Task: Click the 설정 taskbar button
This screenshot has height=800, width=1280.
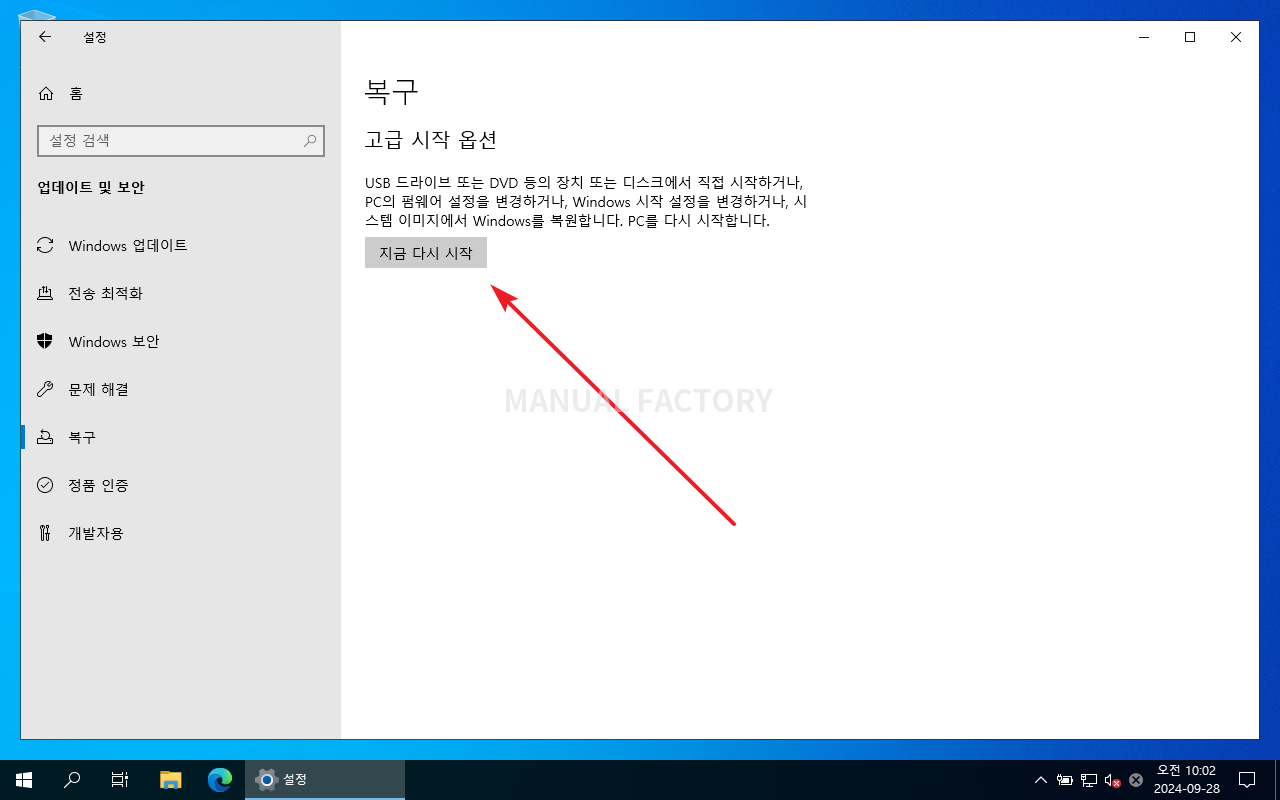Action: tap(325, 780)
